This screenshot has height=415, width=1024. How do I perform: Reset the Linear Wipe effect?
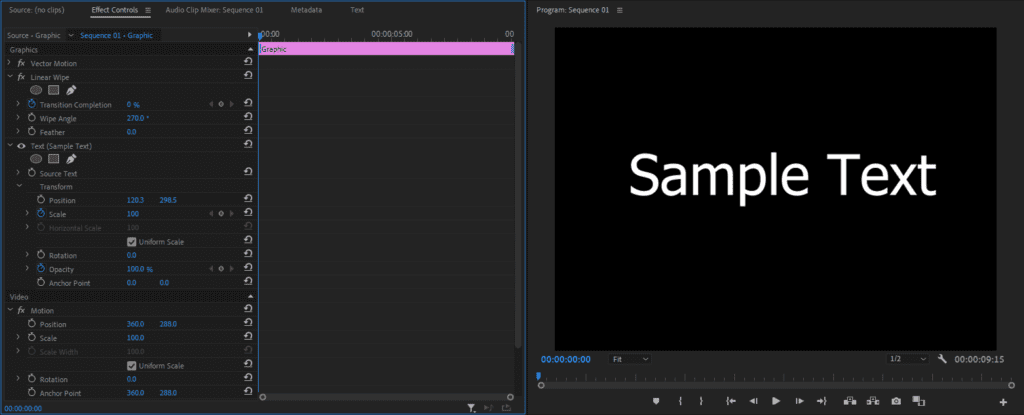[x=248, y=76]
